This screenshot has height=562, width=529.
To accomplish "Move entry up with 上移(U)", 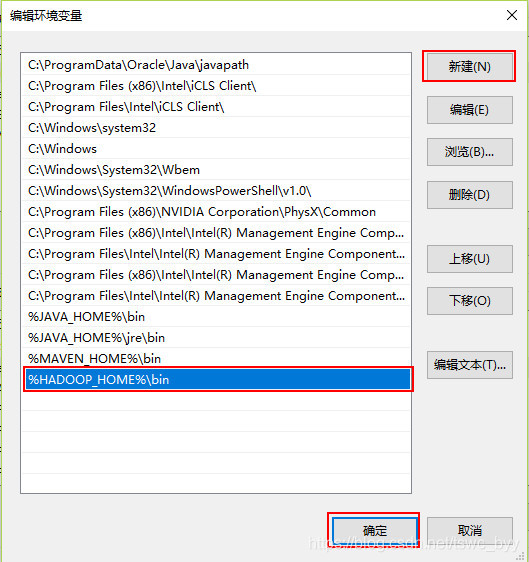I will click(470, 259).
